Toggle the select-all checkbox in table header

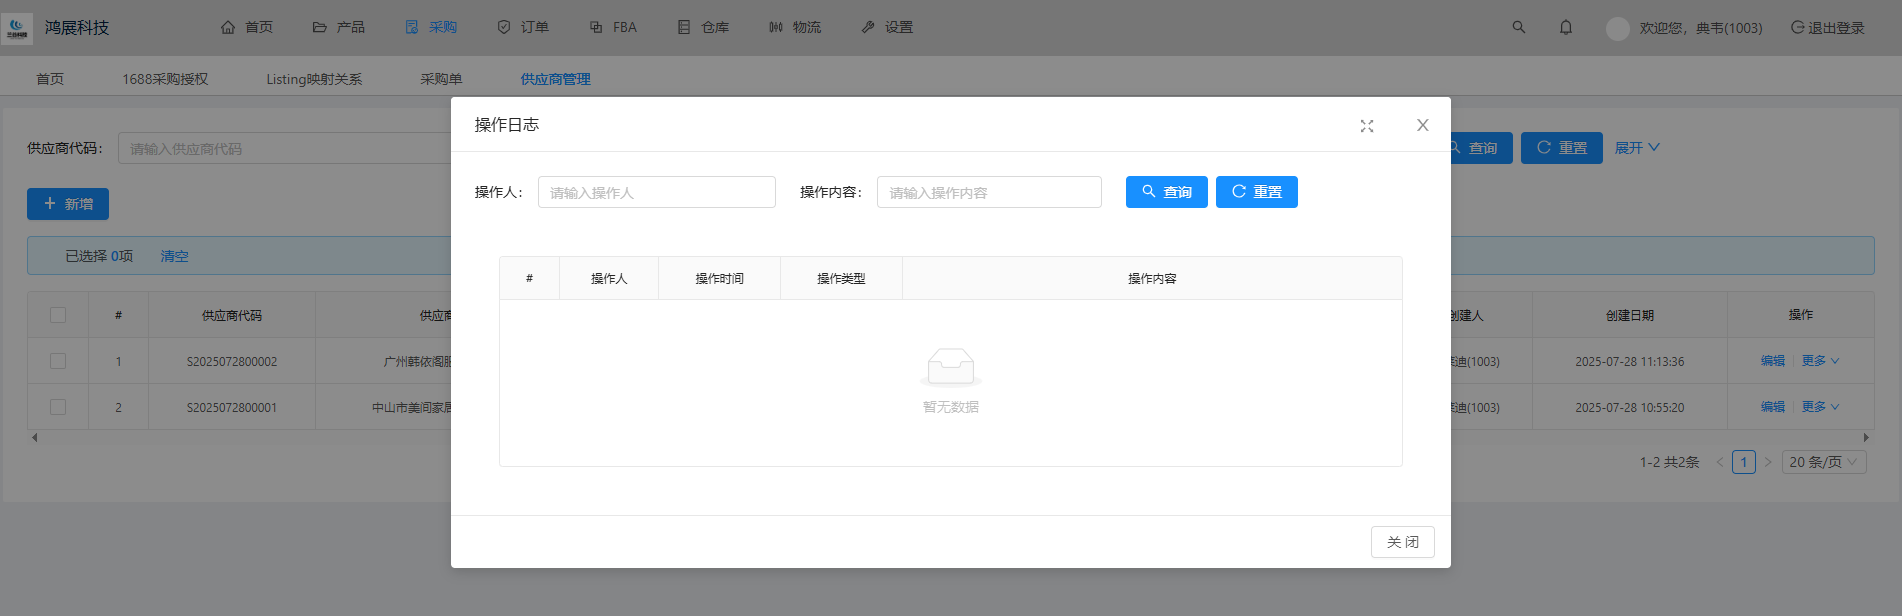click(58, 315)
